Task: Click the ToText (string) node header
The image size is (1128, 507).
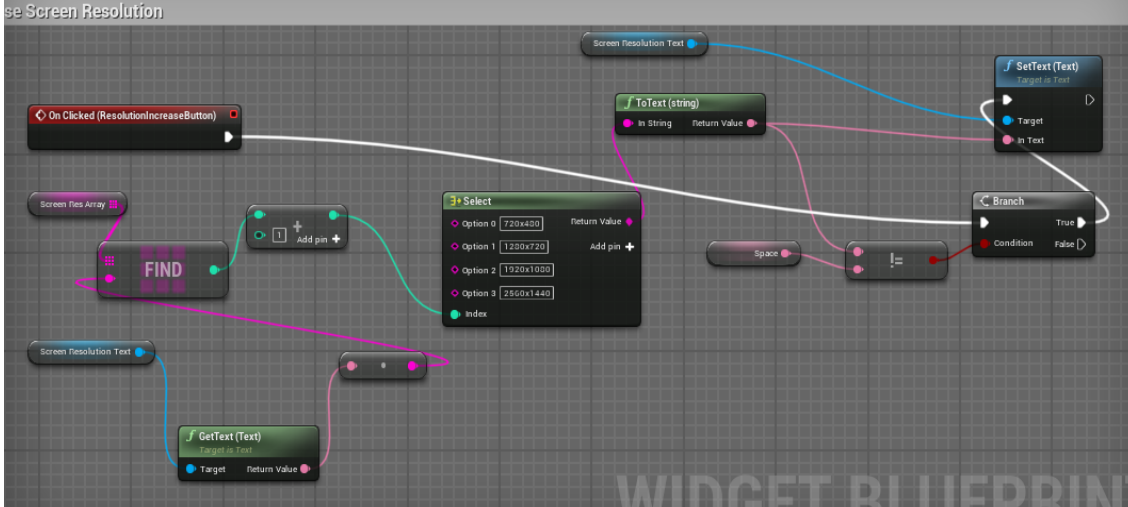Action: pyautogui.click(x=690, y=102)
